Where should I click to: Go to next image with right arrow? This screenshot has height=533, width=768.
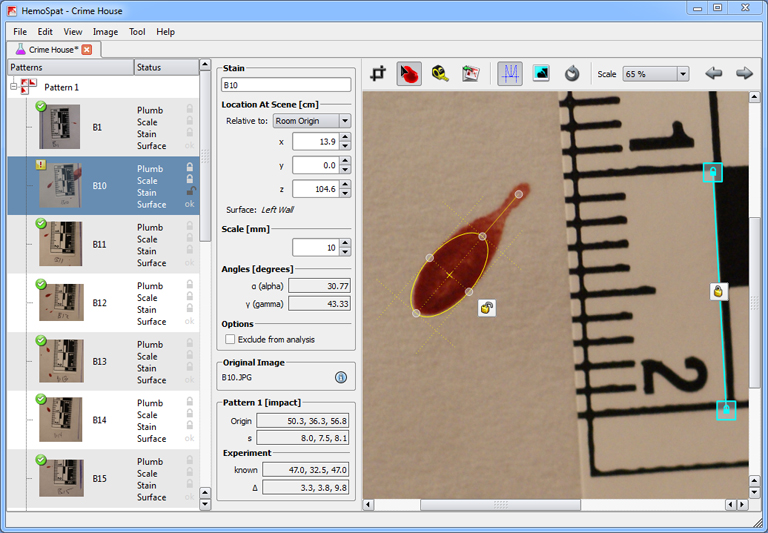tap(744, 73)
